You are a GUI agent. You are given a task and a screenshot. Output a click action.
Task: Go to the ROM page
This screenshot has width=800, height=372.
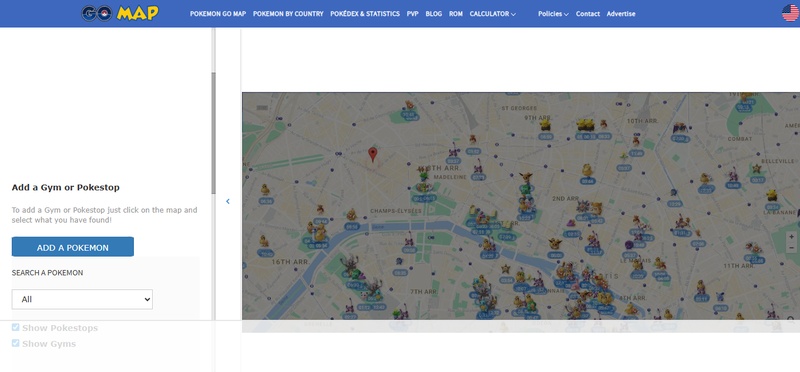[x=456, y=14]
